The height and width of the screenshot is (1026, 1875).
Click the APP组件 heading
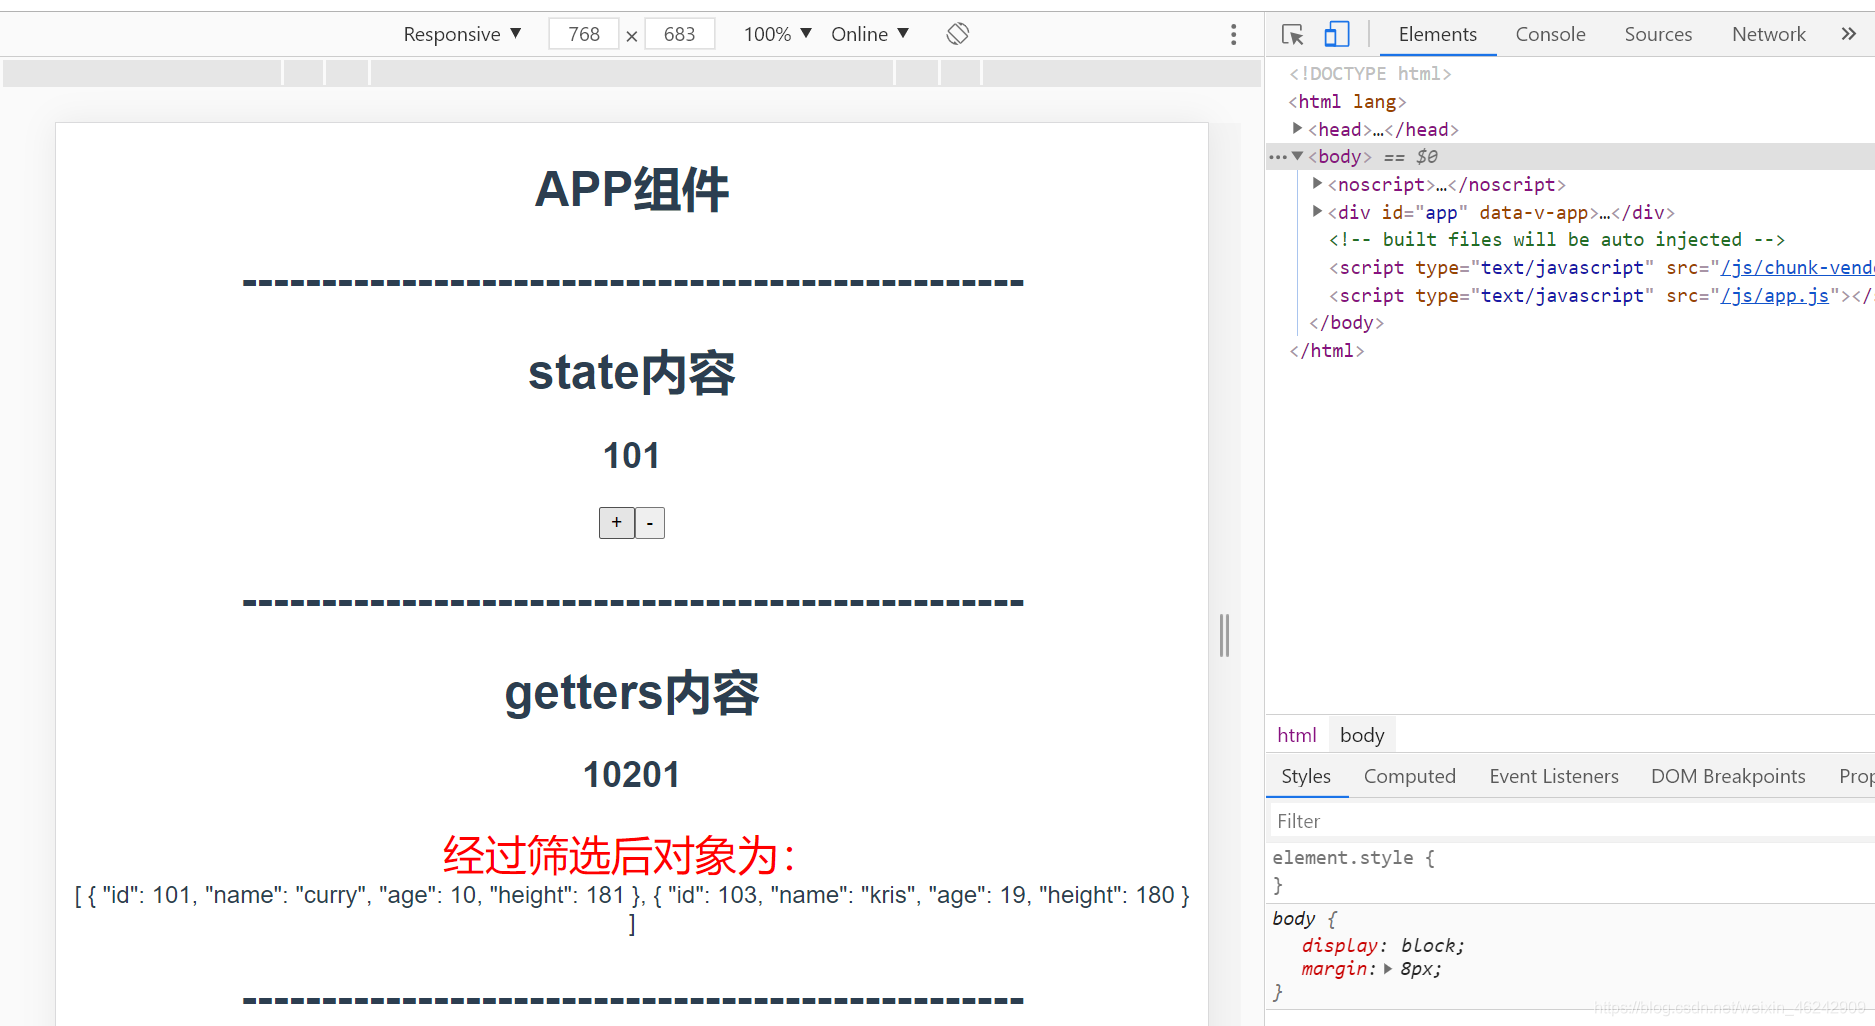(x=631, y=190)
